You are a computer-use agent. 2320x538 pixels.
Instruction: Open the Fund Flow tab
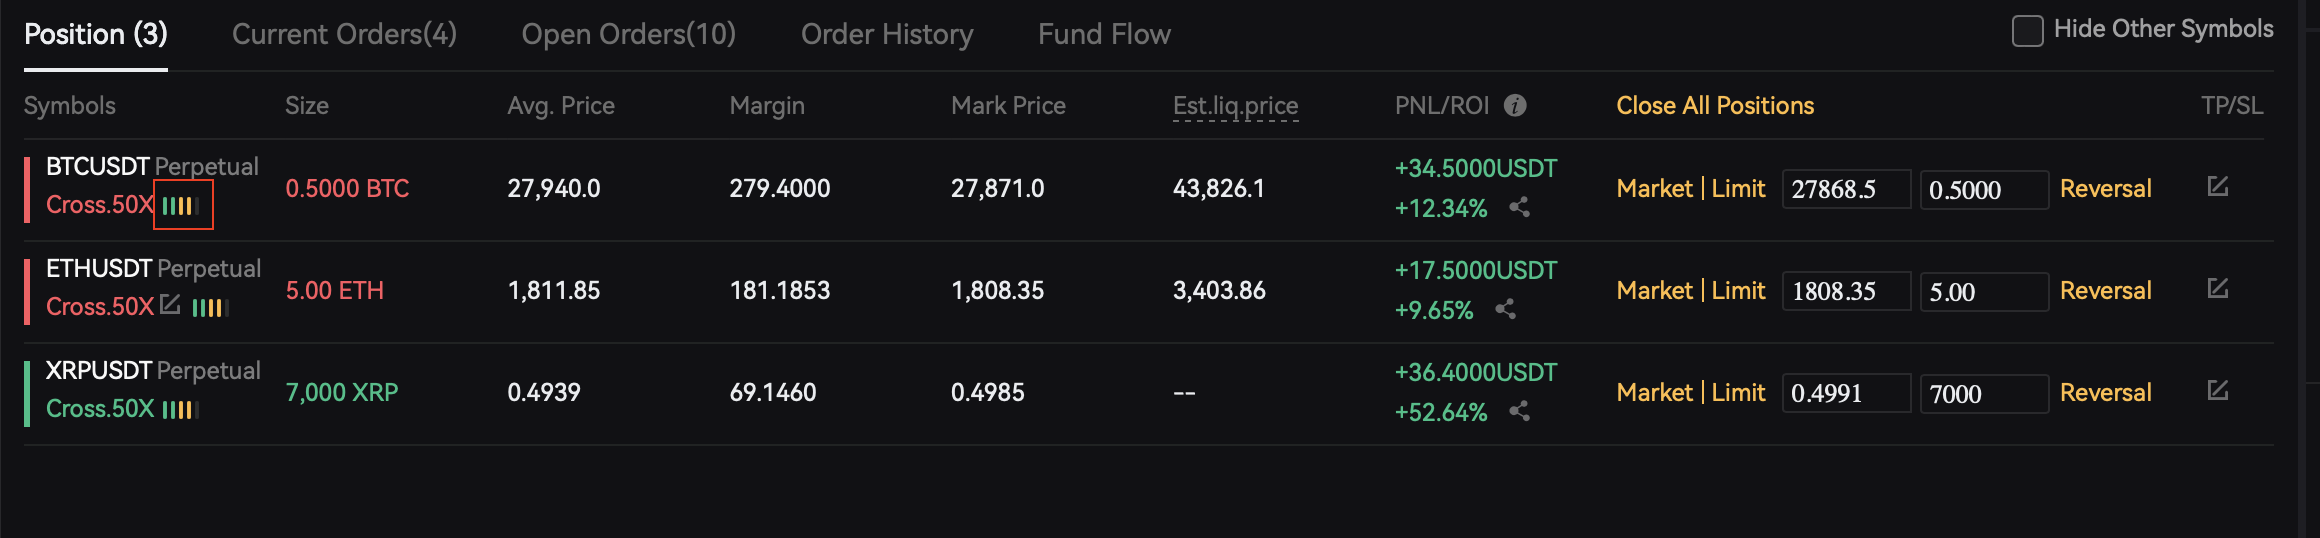click(1104, 34)
